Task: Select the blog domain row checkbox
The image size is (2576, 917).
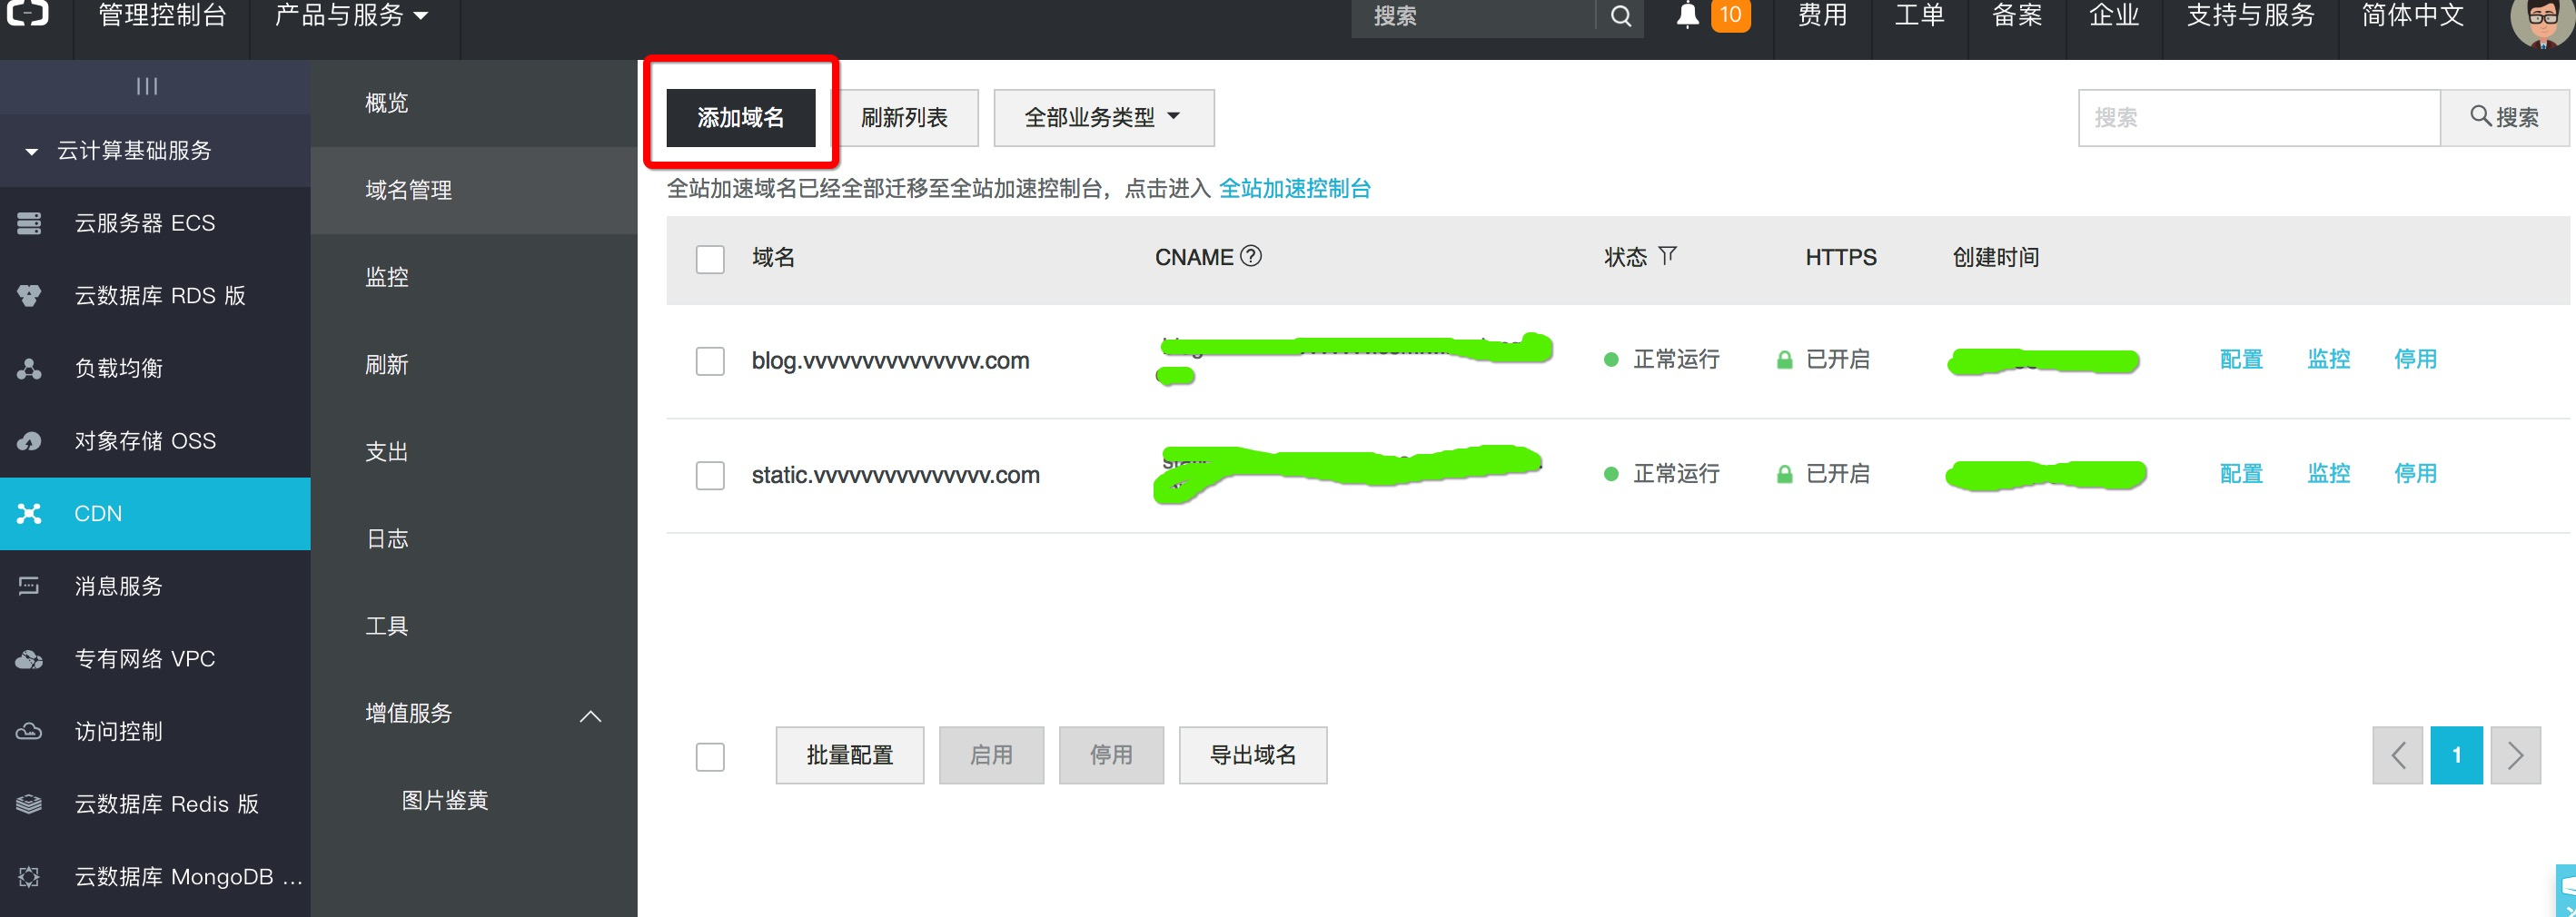Action: click(x=710, y=361)
